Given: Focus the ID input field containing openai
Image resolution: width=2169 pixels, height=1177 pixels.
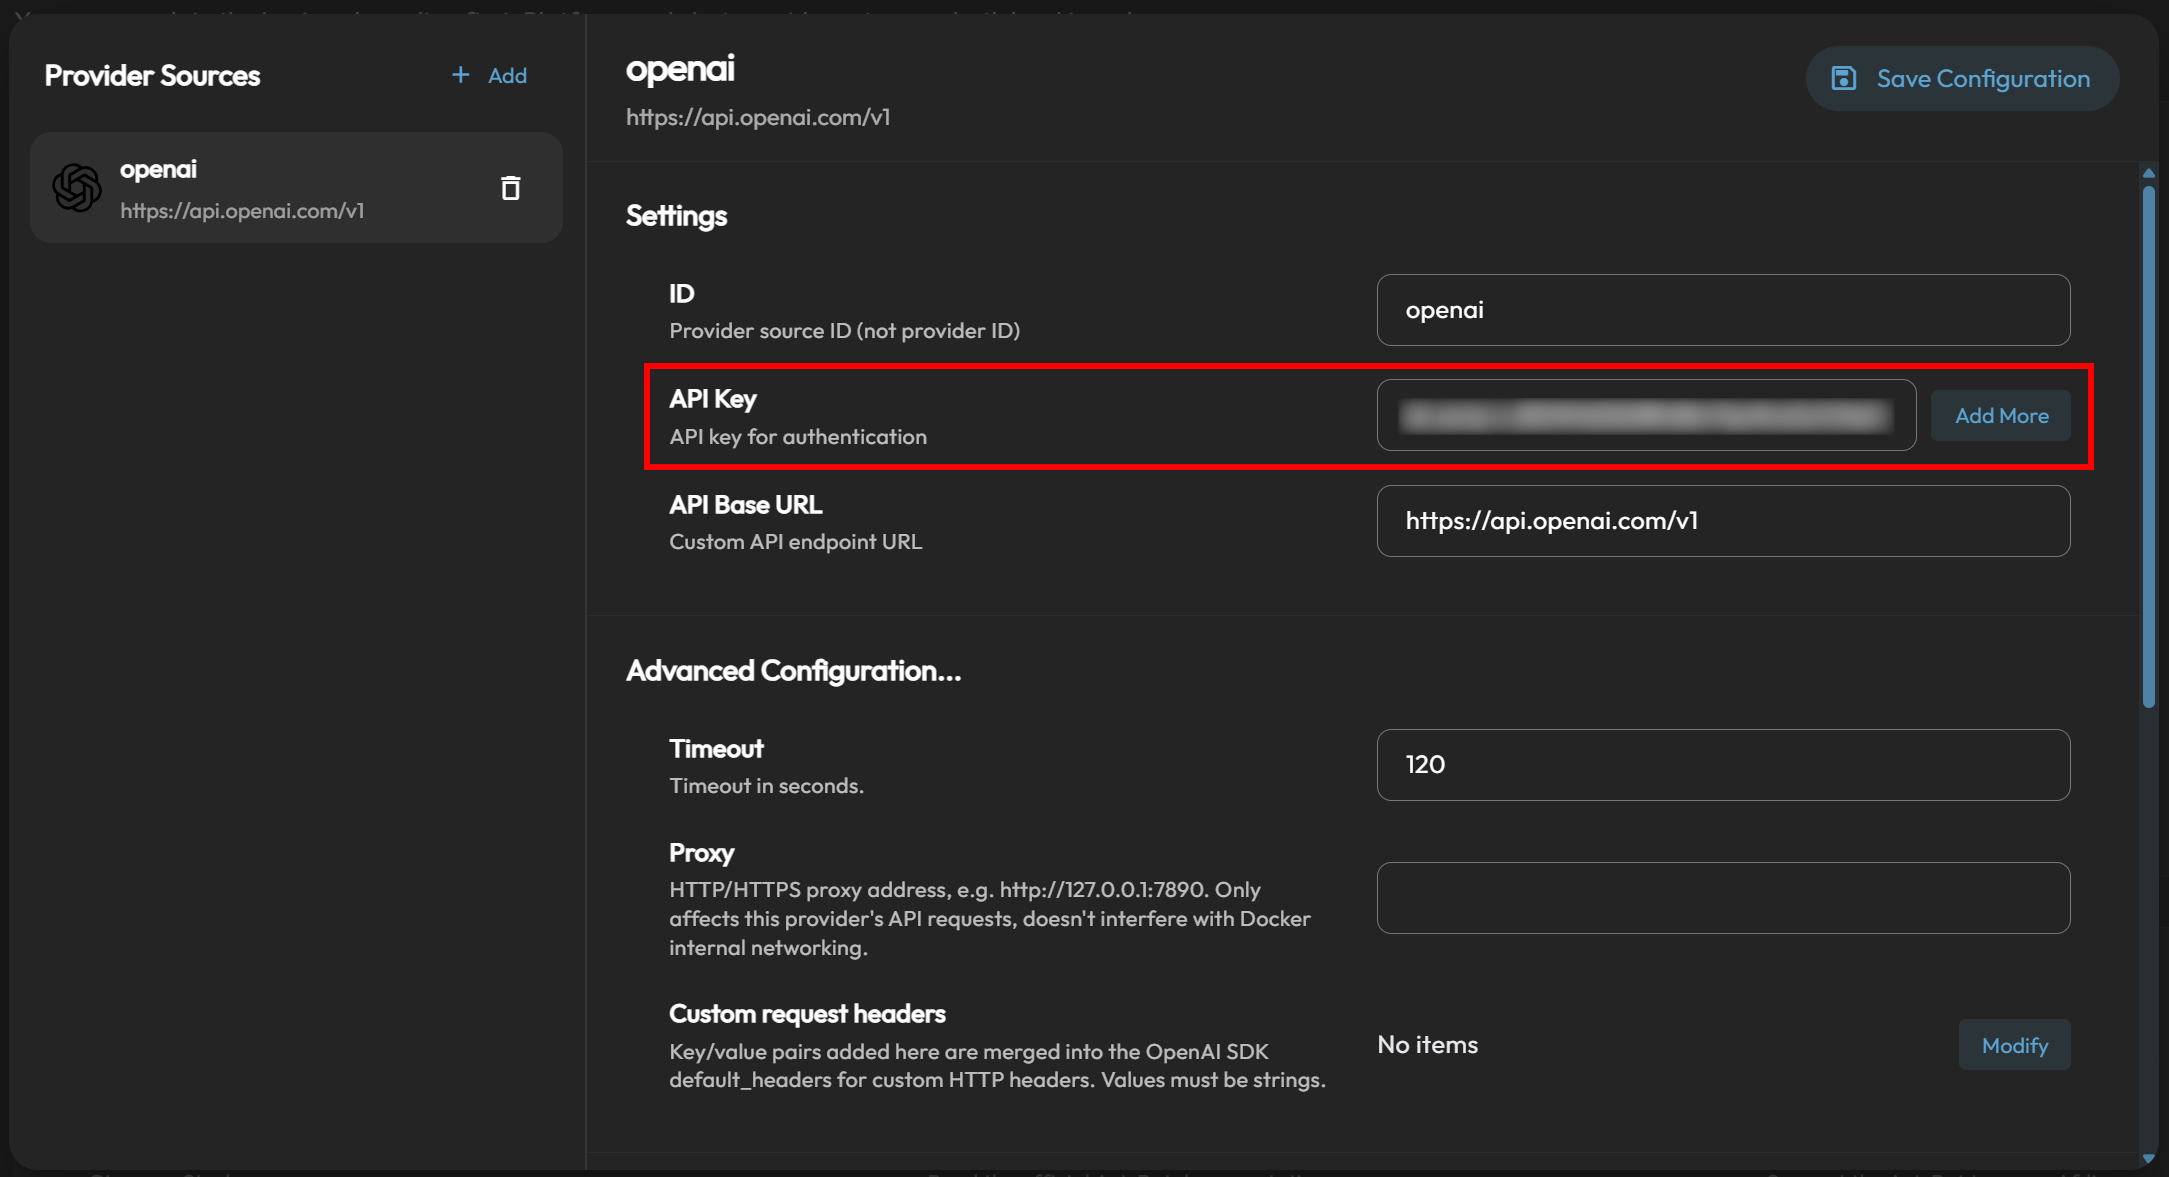Looking at the screenshot, I should 1723,310.
